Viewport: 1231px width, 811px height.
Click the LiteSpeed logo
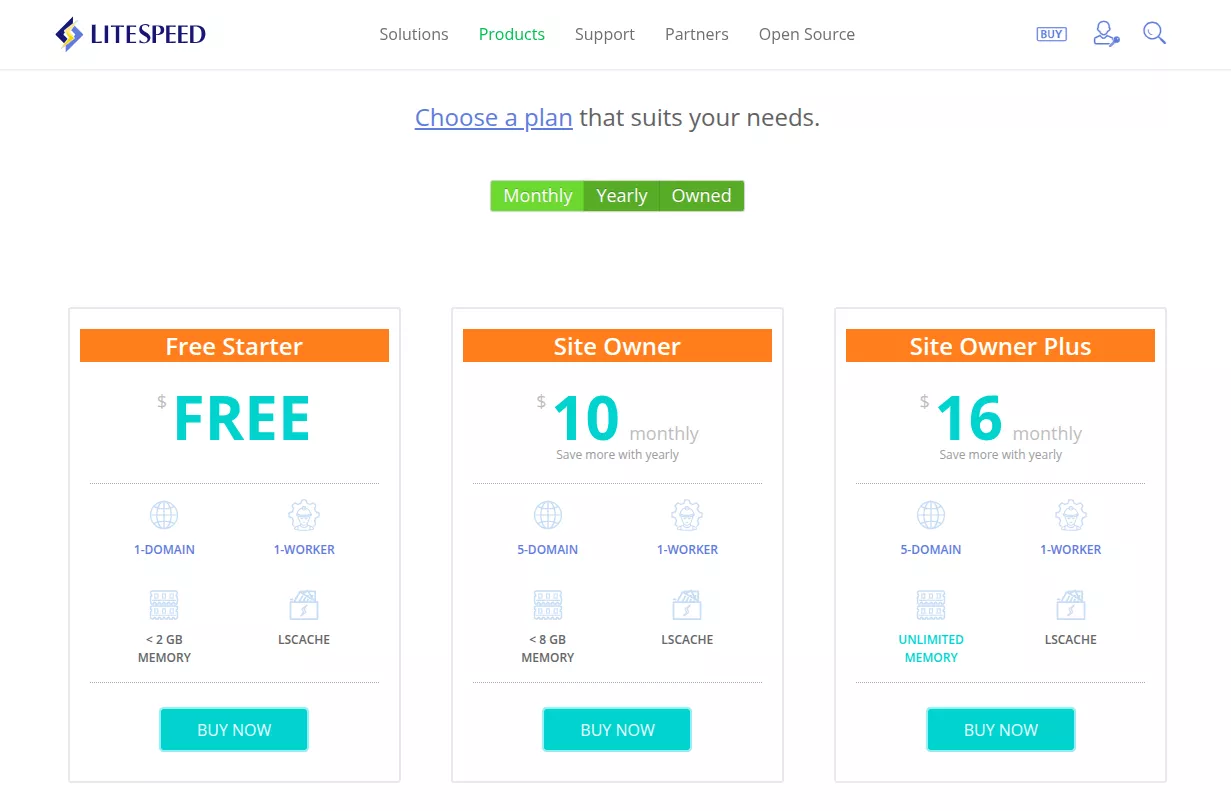(130, 33)
